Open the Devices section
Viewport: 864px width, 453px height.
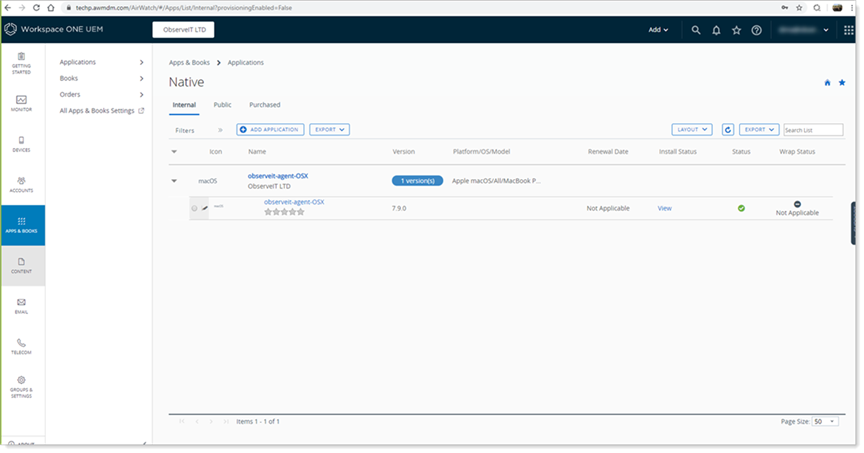tap(21, 144)
